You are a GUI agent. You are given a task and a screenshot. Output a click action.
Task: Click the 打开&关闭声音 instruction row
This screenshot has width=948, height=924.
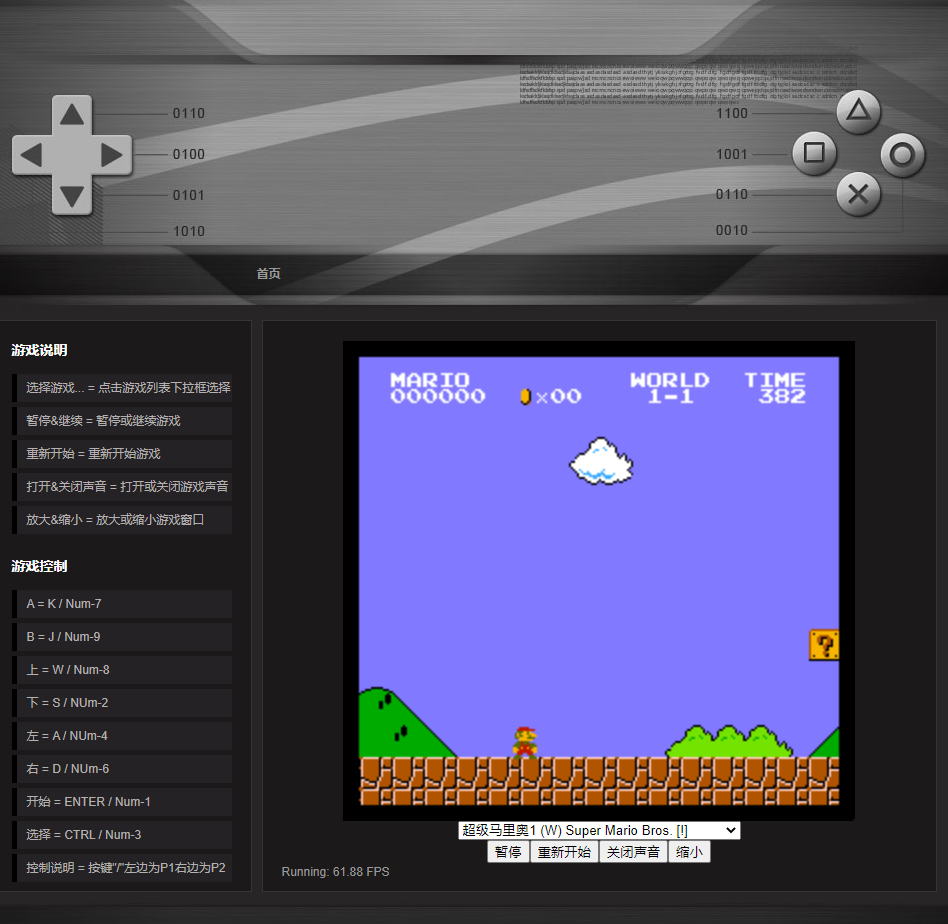click(122, 487)
